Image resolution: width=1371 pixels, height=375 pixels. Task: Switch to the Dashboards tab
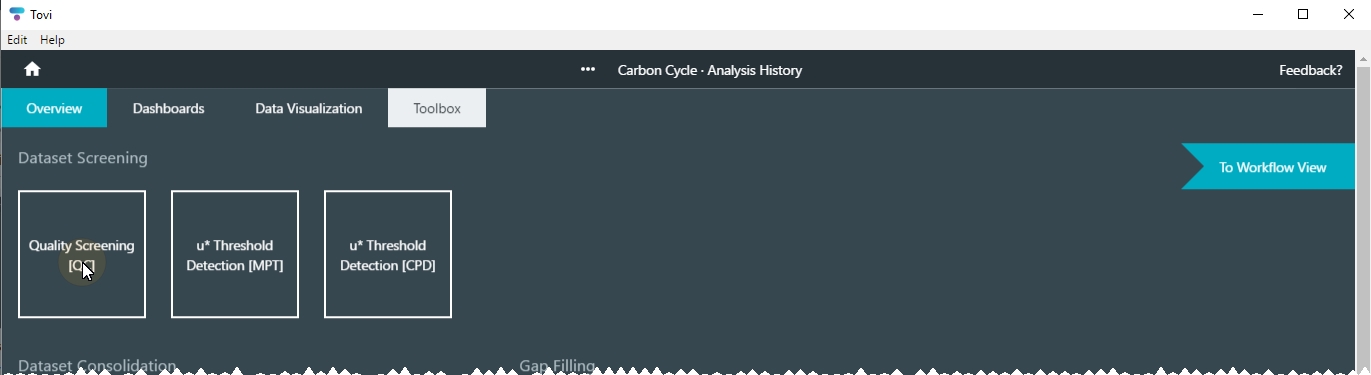tap(168, 108)
